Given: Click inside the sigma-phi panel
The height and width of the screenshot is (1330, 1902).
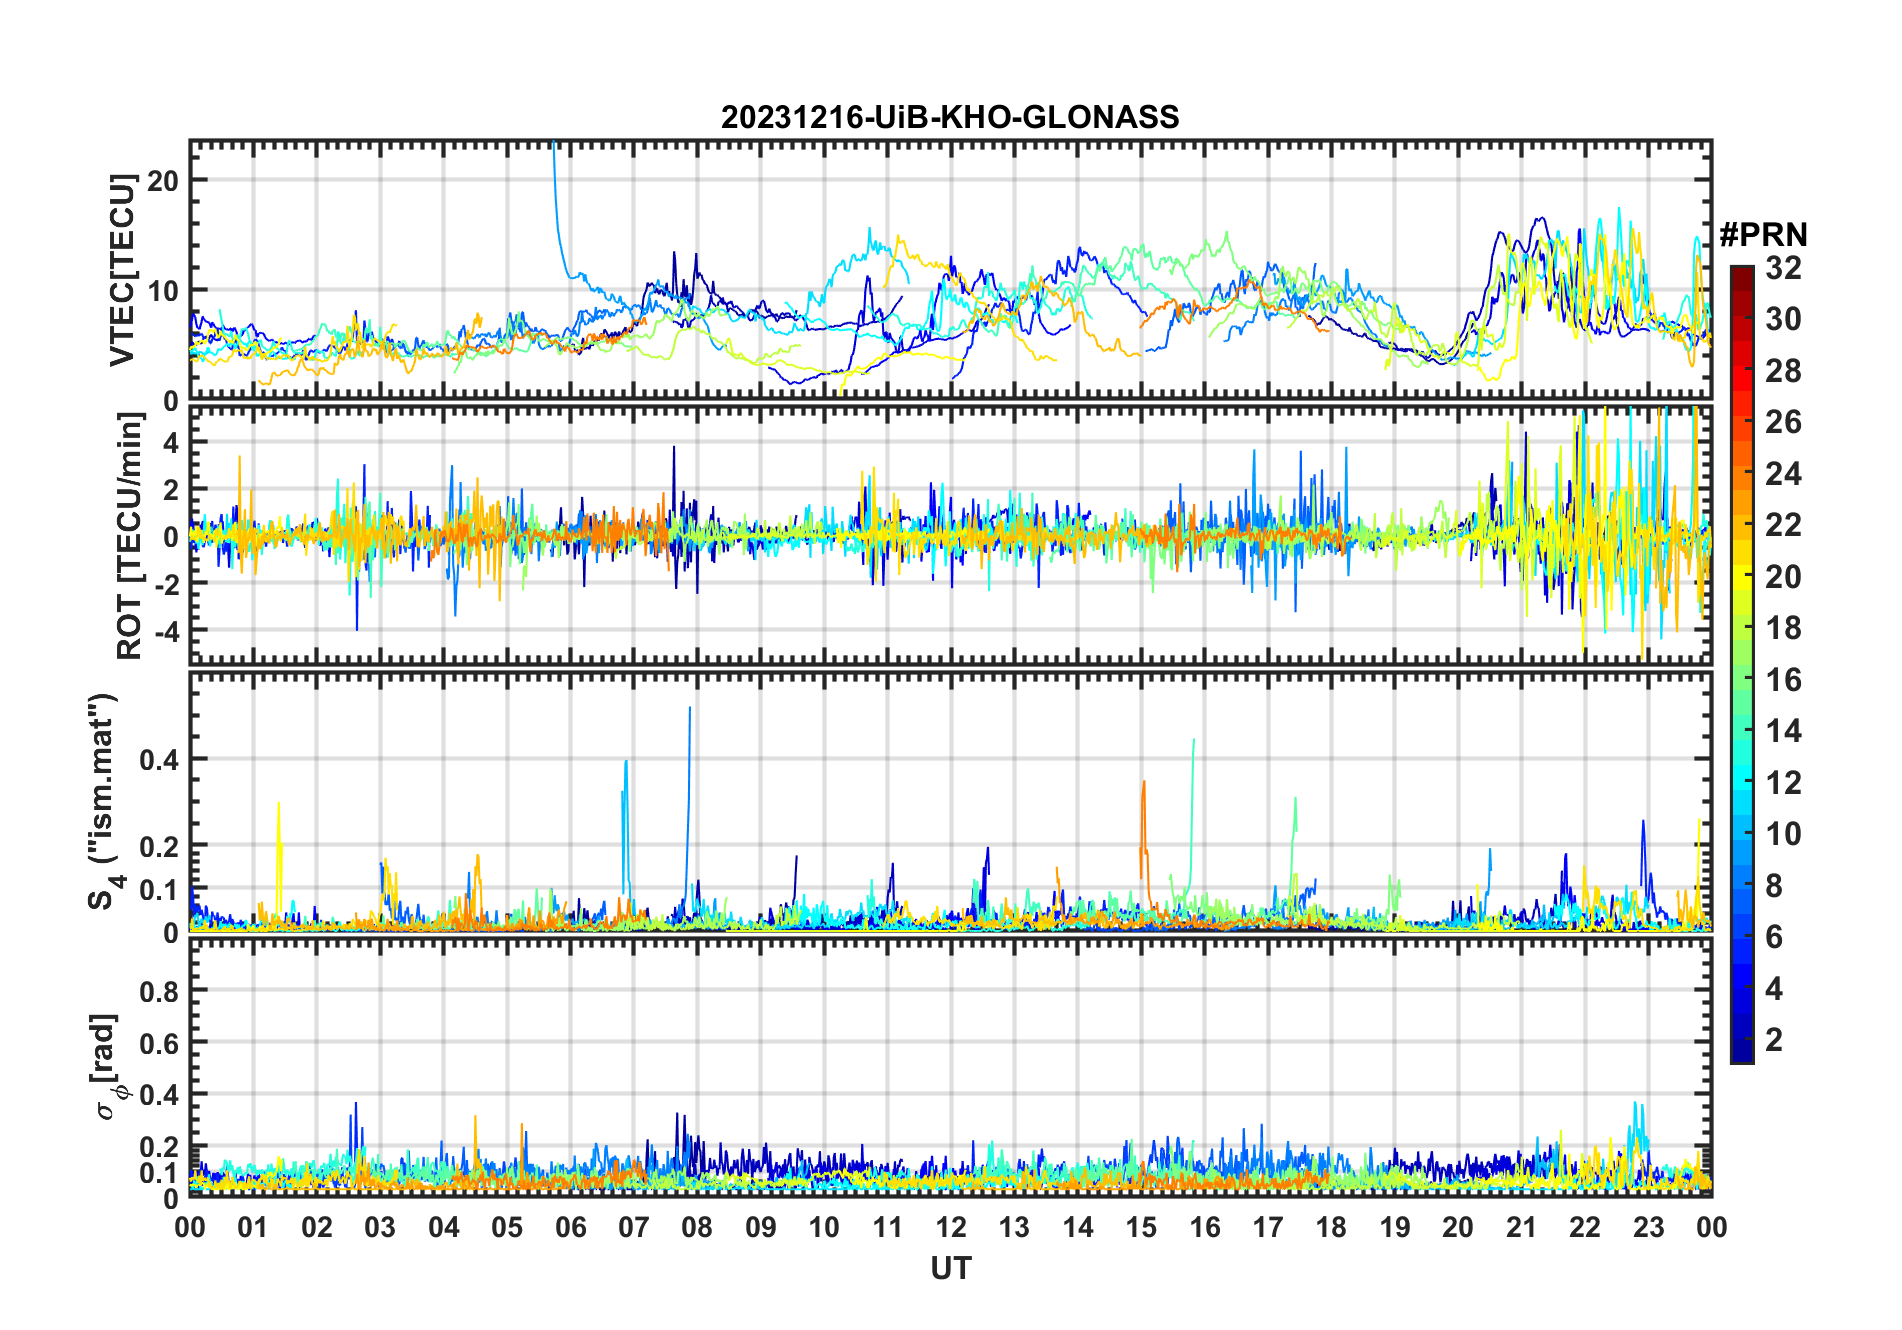Looking at the screenshot, I should (x=950, y=1067).
